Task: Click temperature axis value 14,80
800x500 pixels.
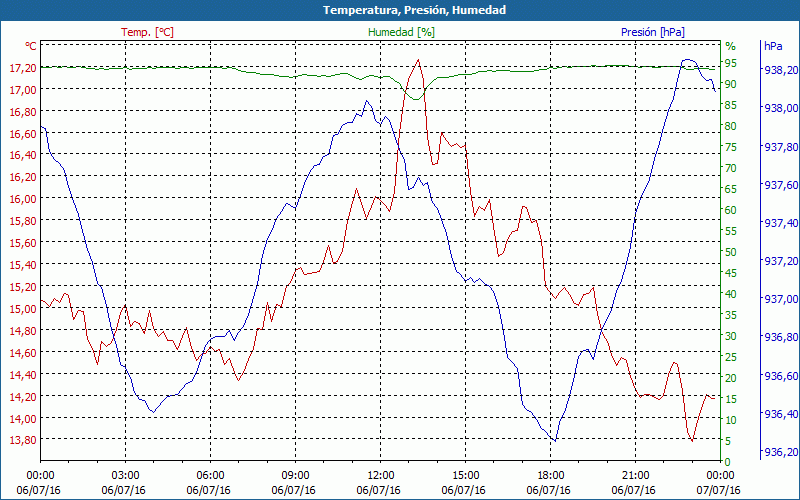Action: (23, 331)
